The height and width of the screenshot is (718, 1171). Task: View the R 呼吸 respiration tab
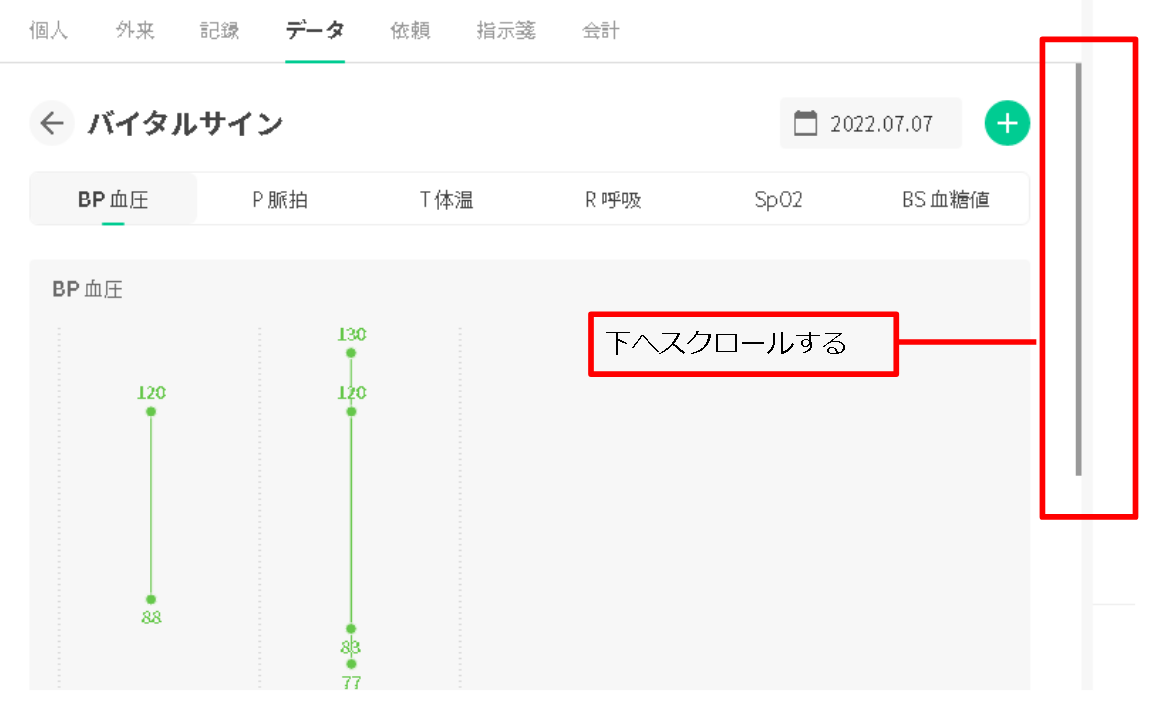click(x=613, y=200)
